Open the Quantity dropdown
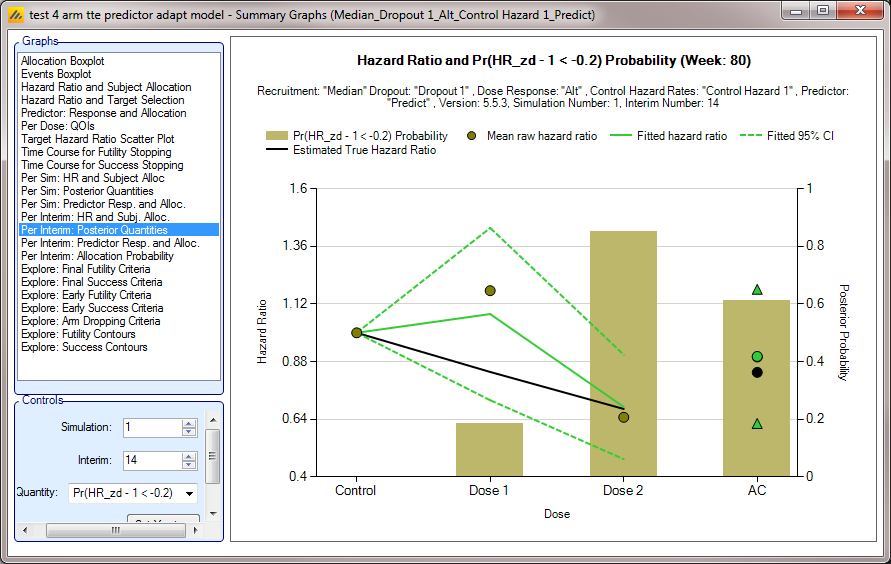Image resolution: width=891 pixels, height=564 pixels. pyautogui.click(x=190, y=493)
